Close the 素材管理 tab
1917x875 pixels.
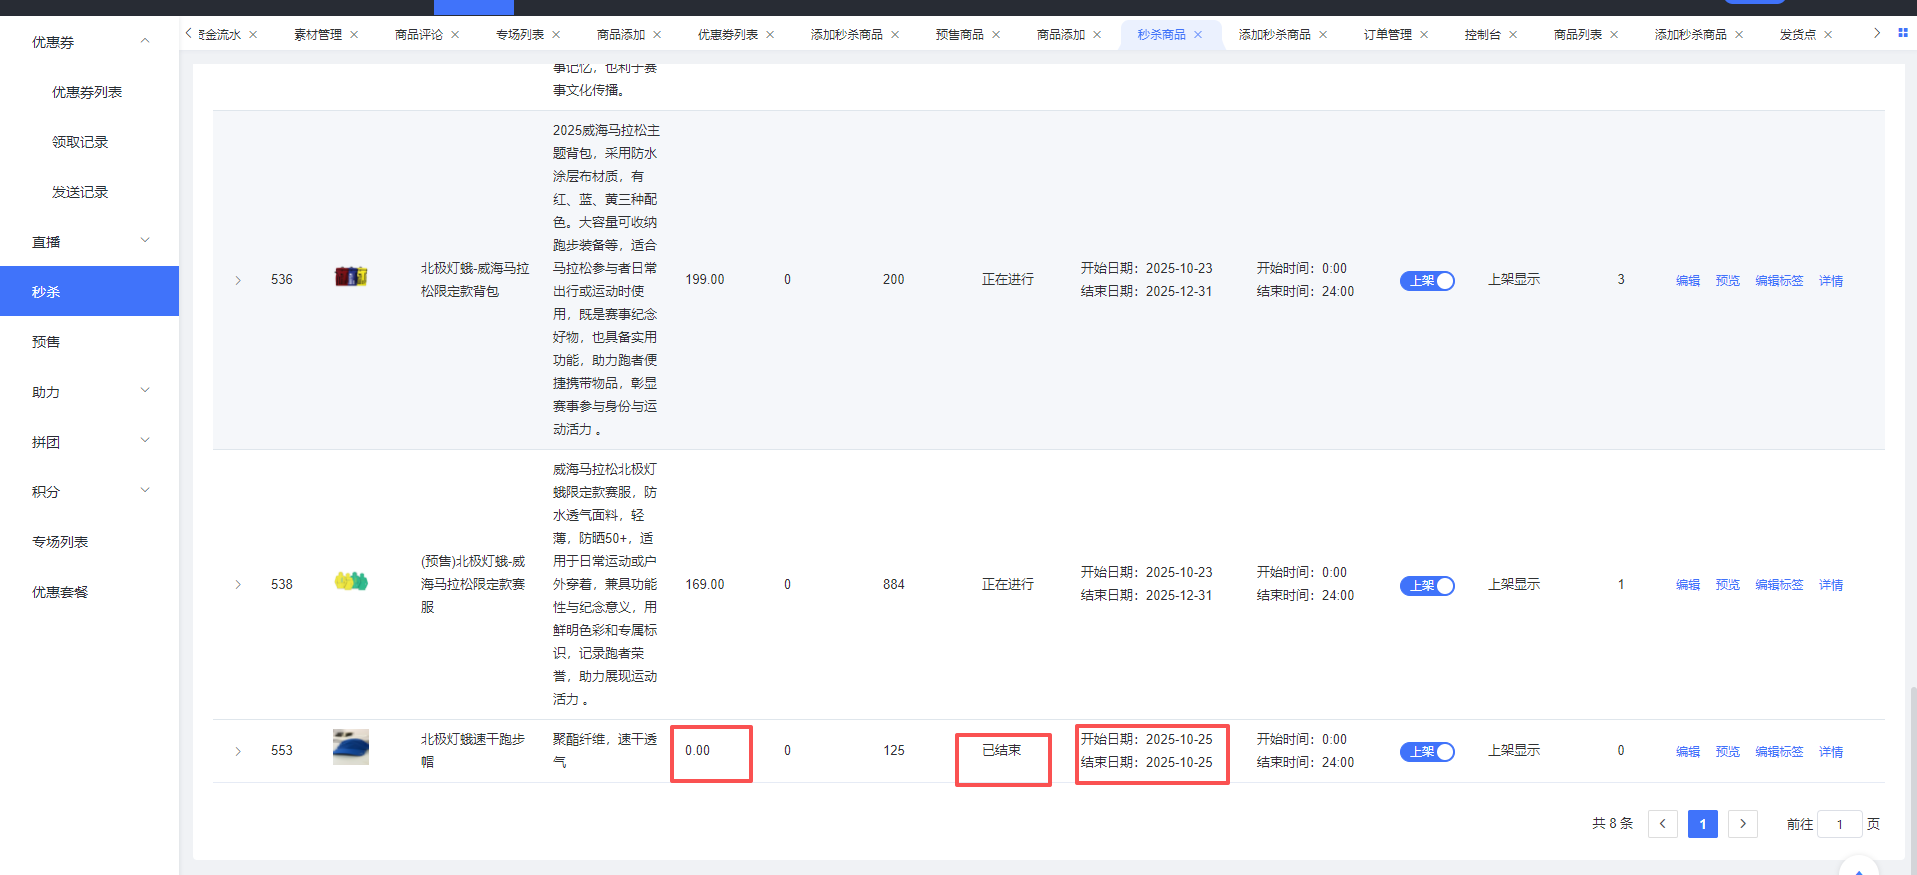354,35
